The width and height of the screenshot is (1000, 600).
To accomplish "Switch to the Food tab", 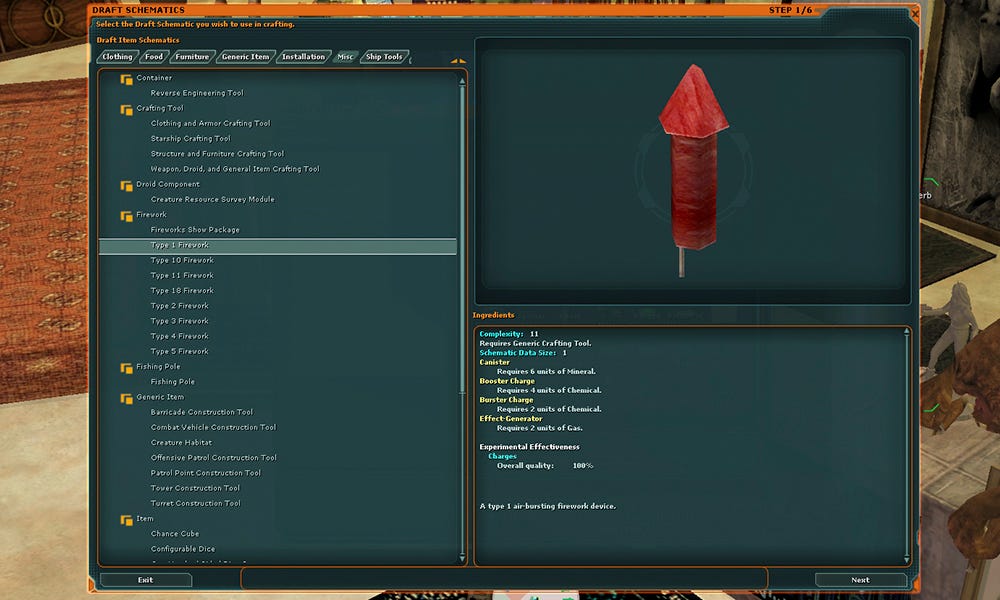I will coord(154,57).
